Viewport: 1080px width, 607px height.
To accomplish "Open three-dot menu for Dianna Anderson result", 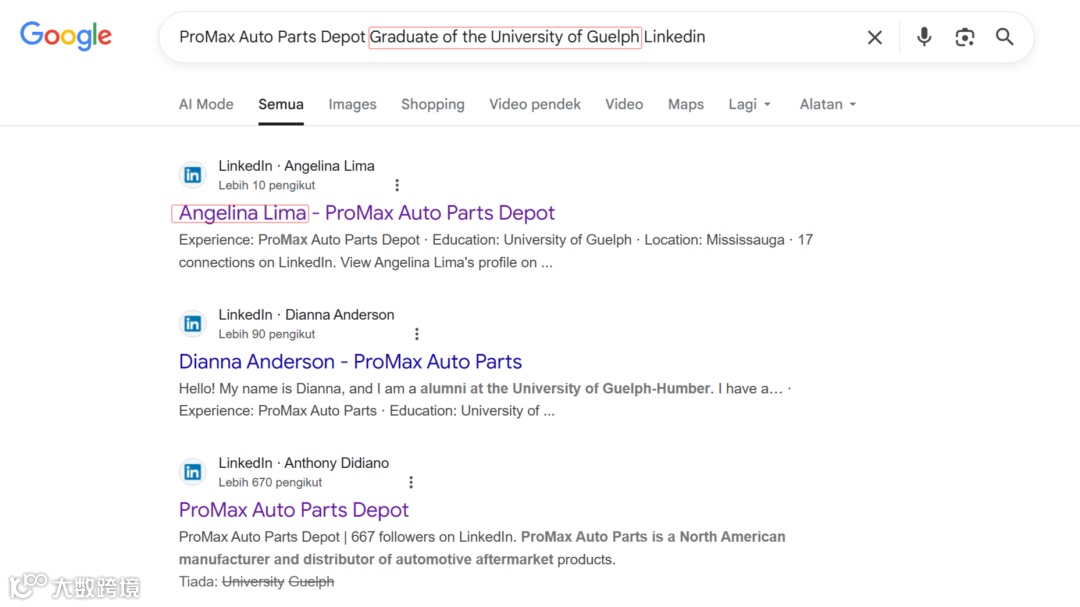I will click(417, 334).
